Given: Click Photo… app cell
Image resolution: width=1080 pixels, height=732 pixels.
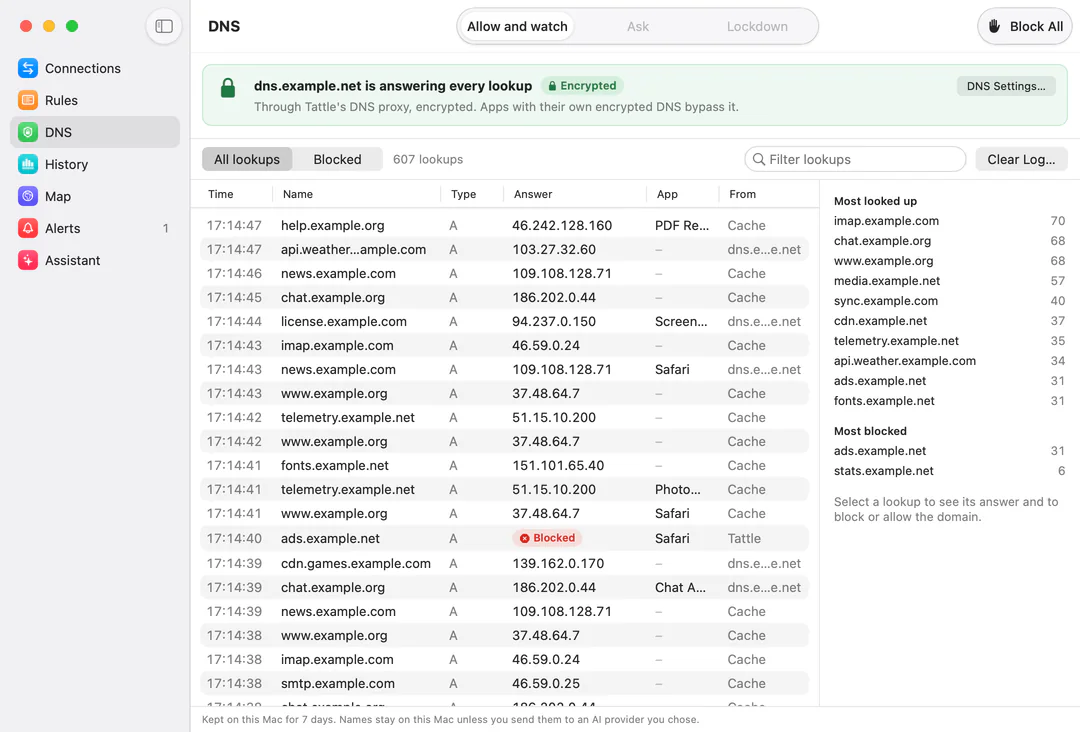Looking at the screenshot, I should [677, 490].
